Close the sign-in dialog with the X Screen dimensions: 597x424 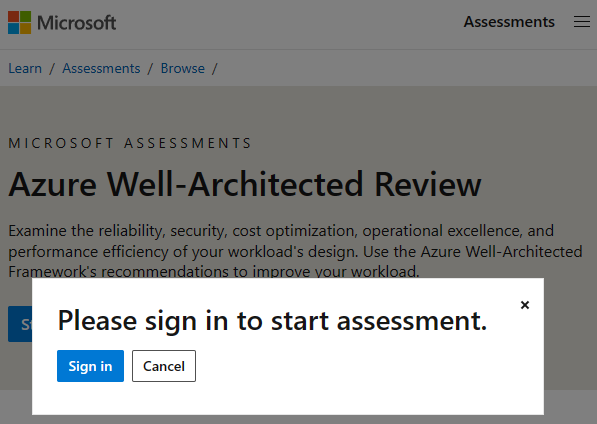pos(525,305)
